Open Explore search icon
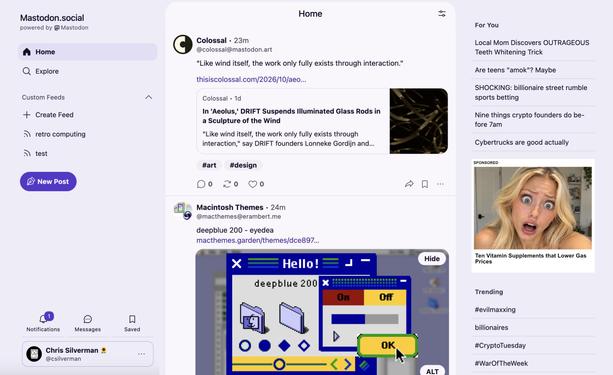 pos(27,71)
